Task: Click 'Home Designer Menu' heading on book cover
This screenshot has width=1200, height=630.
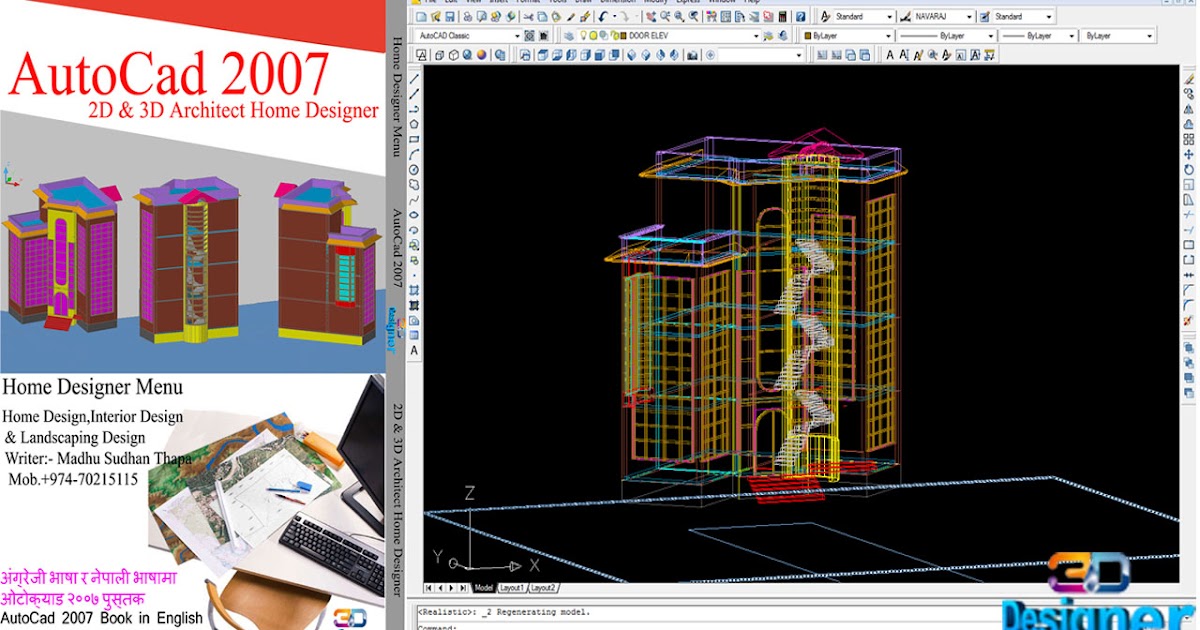Action: pyautogui.click(x=93, y=387)
